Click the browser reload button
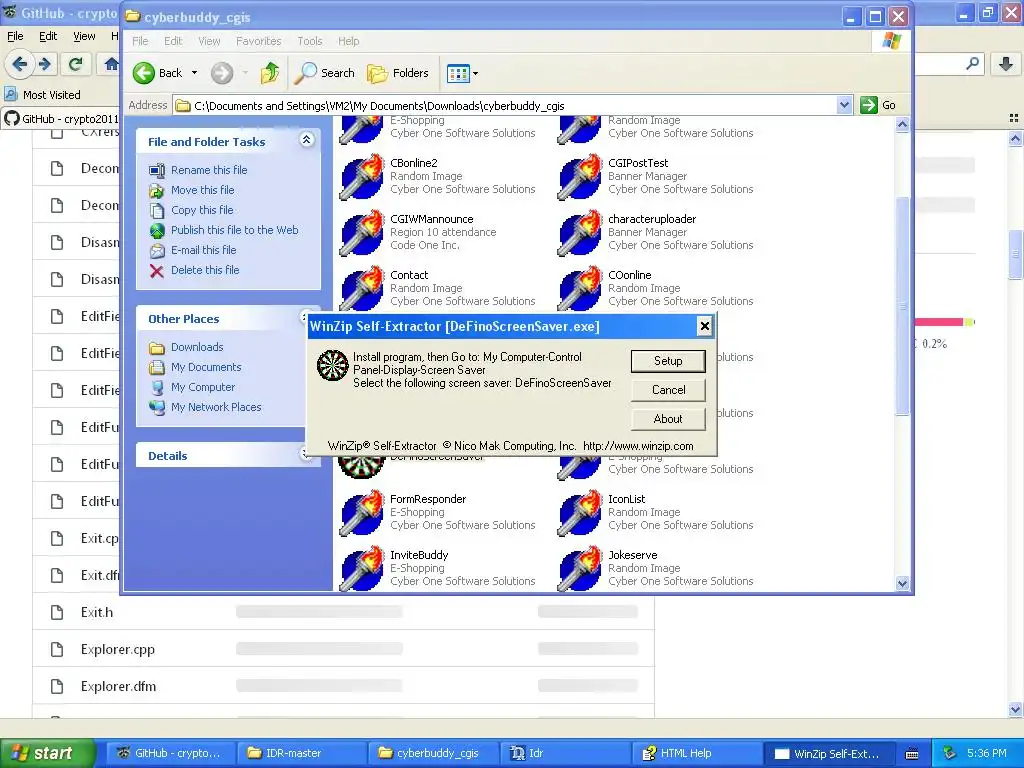1024x768 pixels. coord(76,64)
